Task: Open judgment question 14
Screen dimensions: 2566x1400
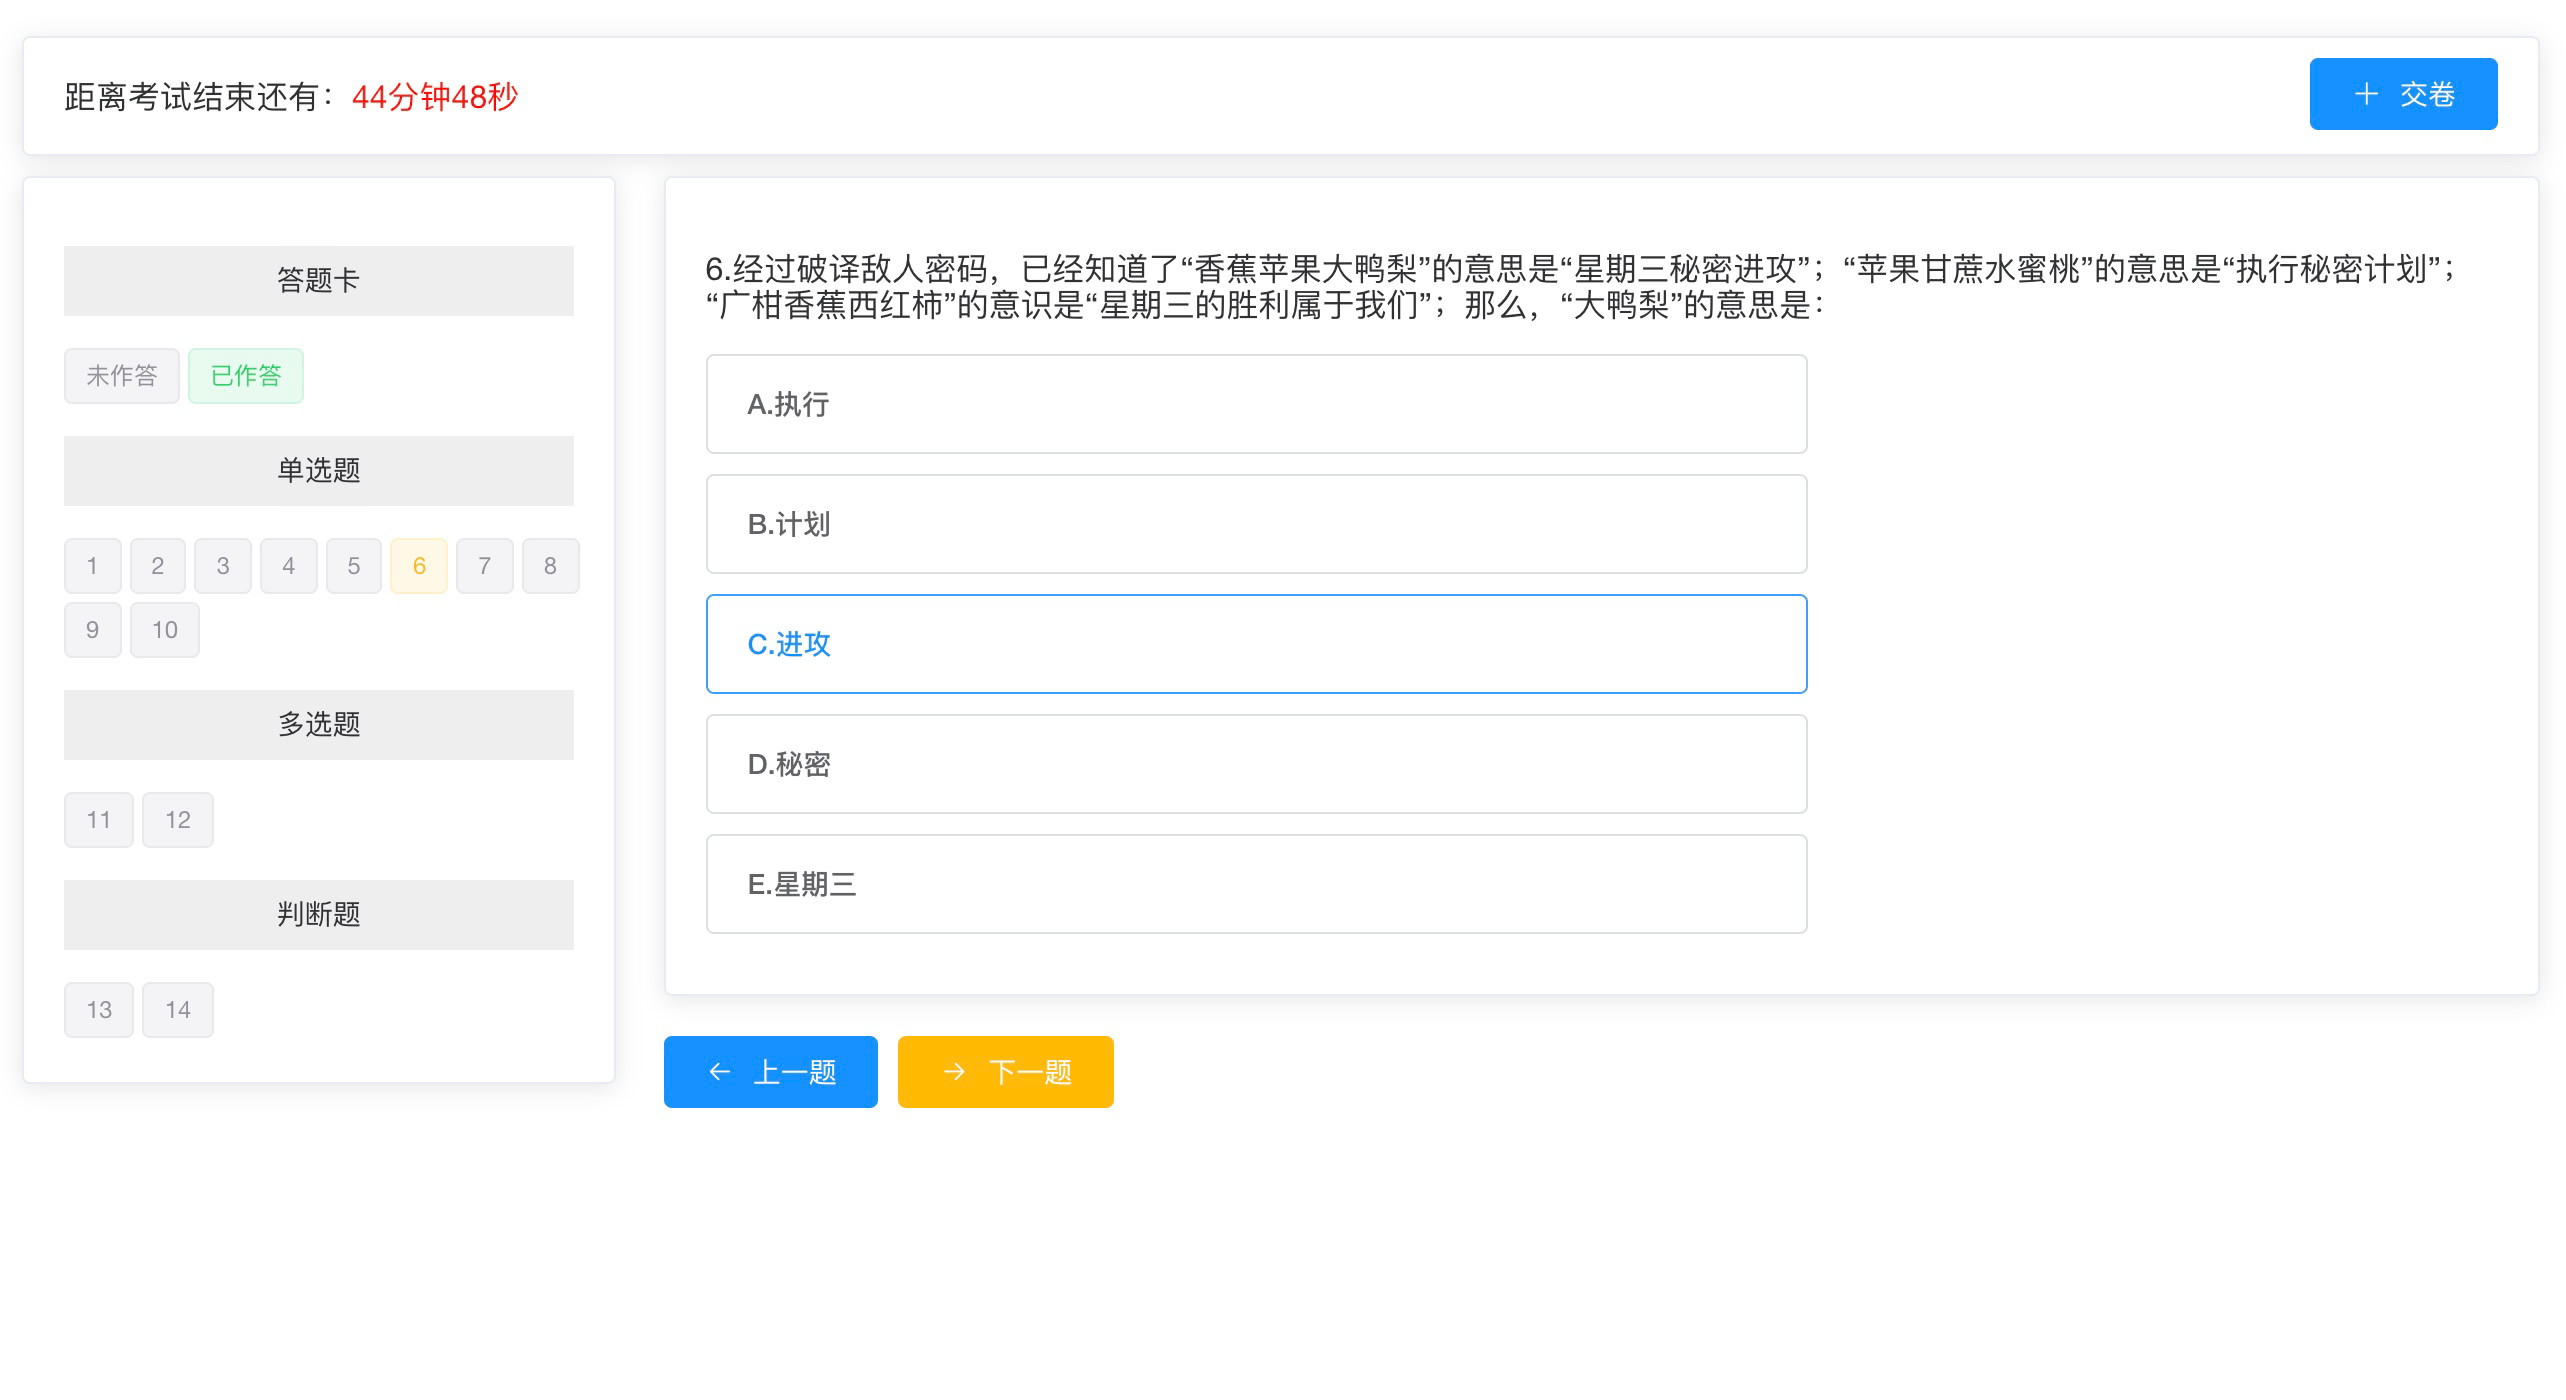Action: click(178, 1009)
